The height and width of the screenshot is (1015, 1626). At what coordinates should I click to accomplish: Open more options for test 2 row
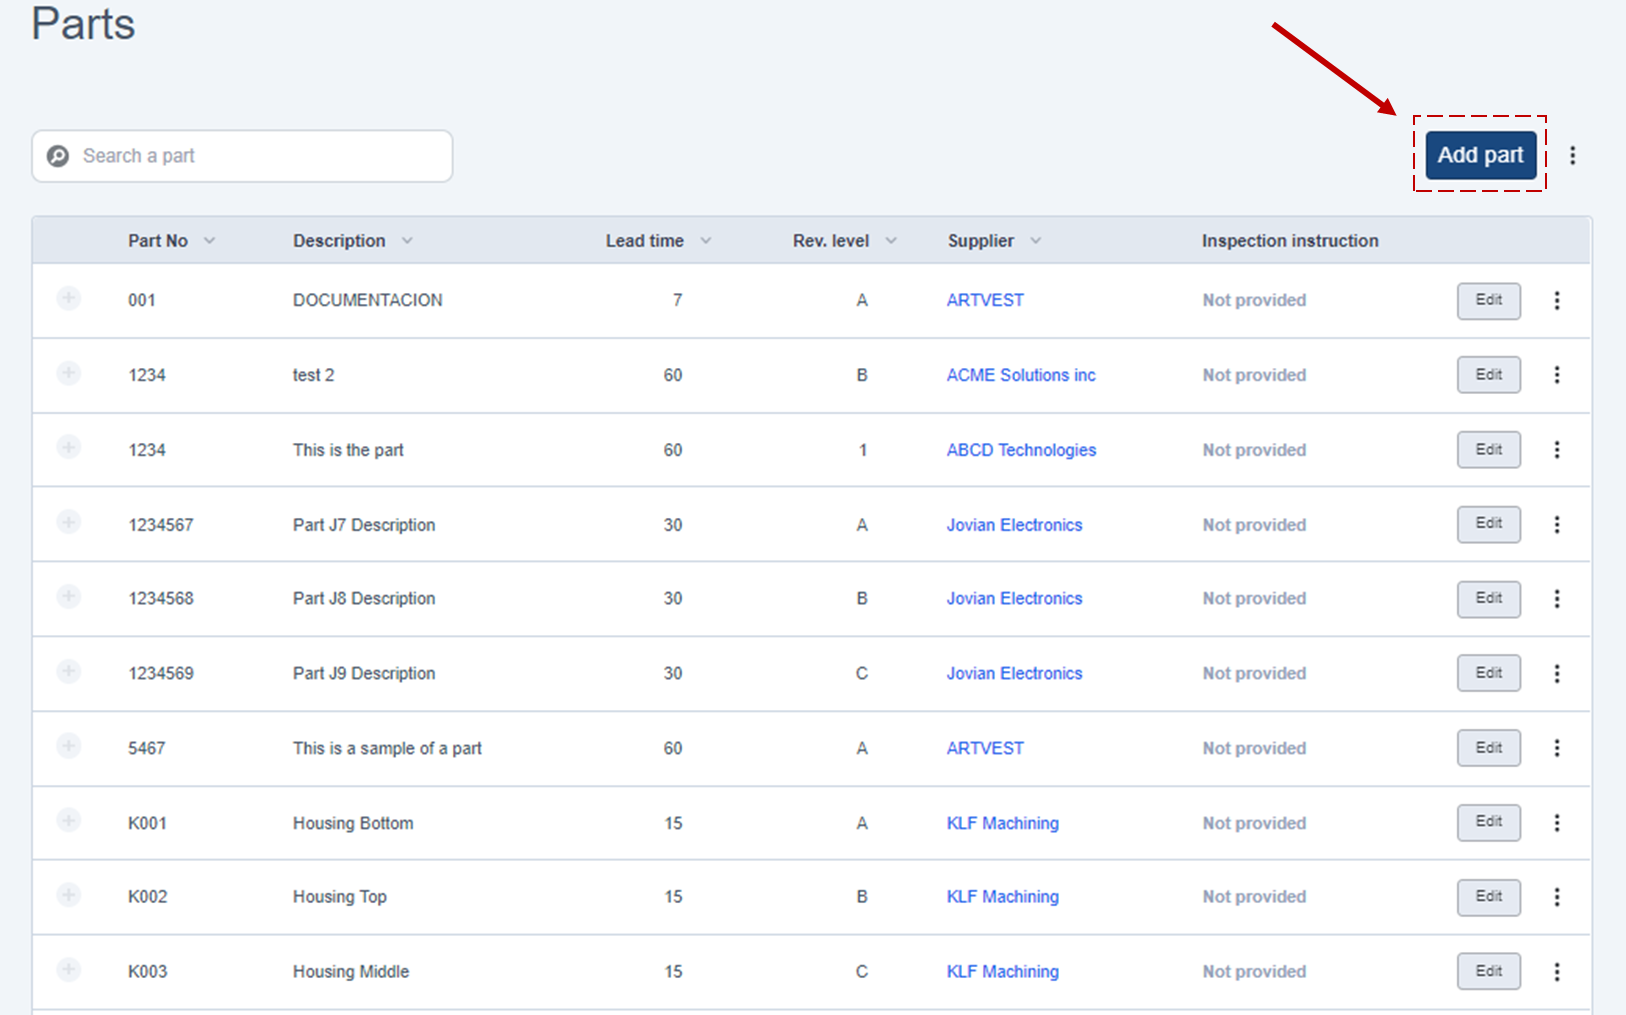tap(1557, 375)
